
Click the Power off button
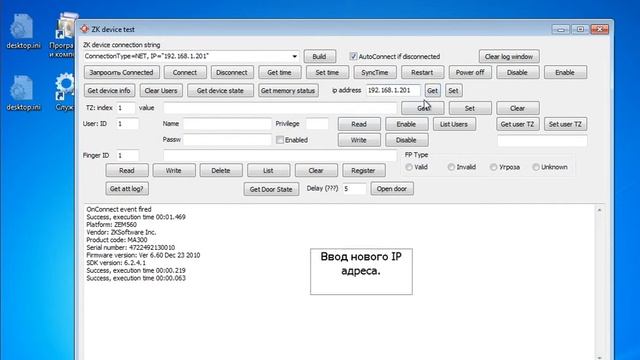point(470,72)
